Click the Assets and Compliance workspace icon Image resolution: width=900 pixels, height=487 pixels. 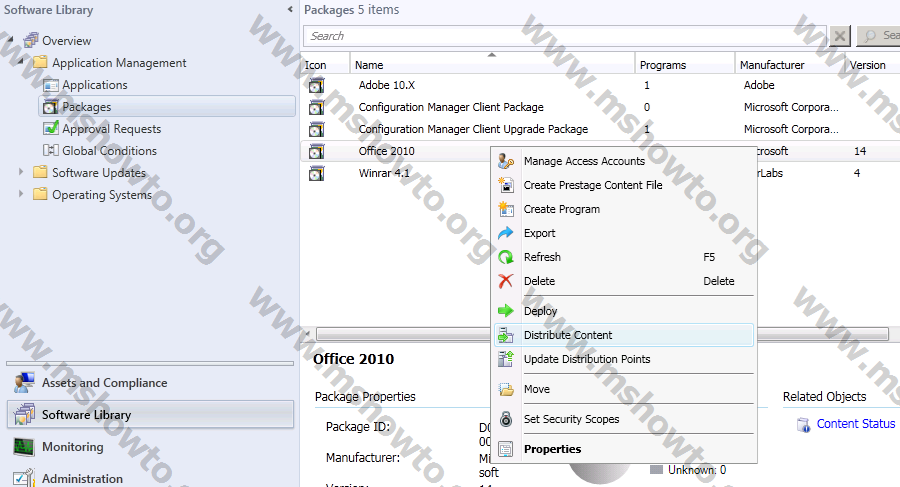point(24,382)
